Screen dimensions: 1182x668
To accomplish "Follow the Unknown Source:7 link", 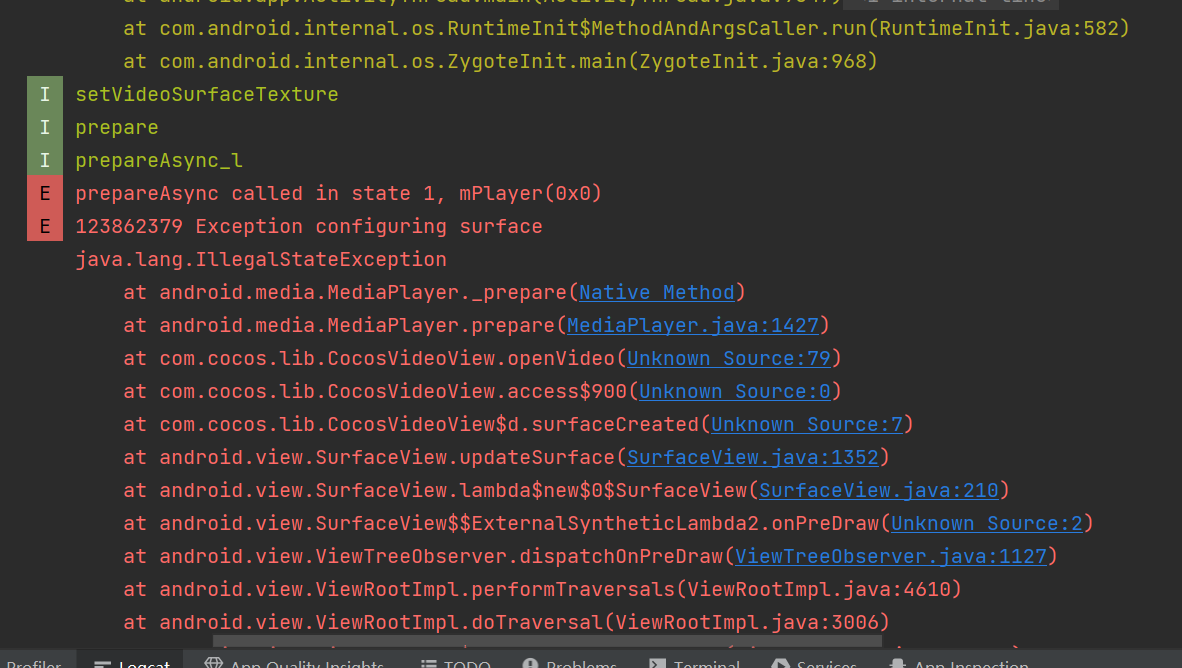I will pos(807,425).
